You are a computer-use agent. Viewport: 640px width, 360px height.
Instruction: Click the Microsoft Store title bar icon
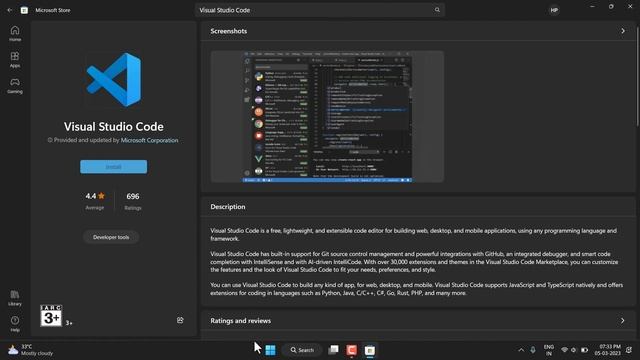click(24, 10)
